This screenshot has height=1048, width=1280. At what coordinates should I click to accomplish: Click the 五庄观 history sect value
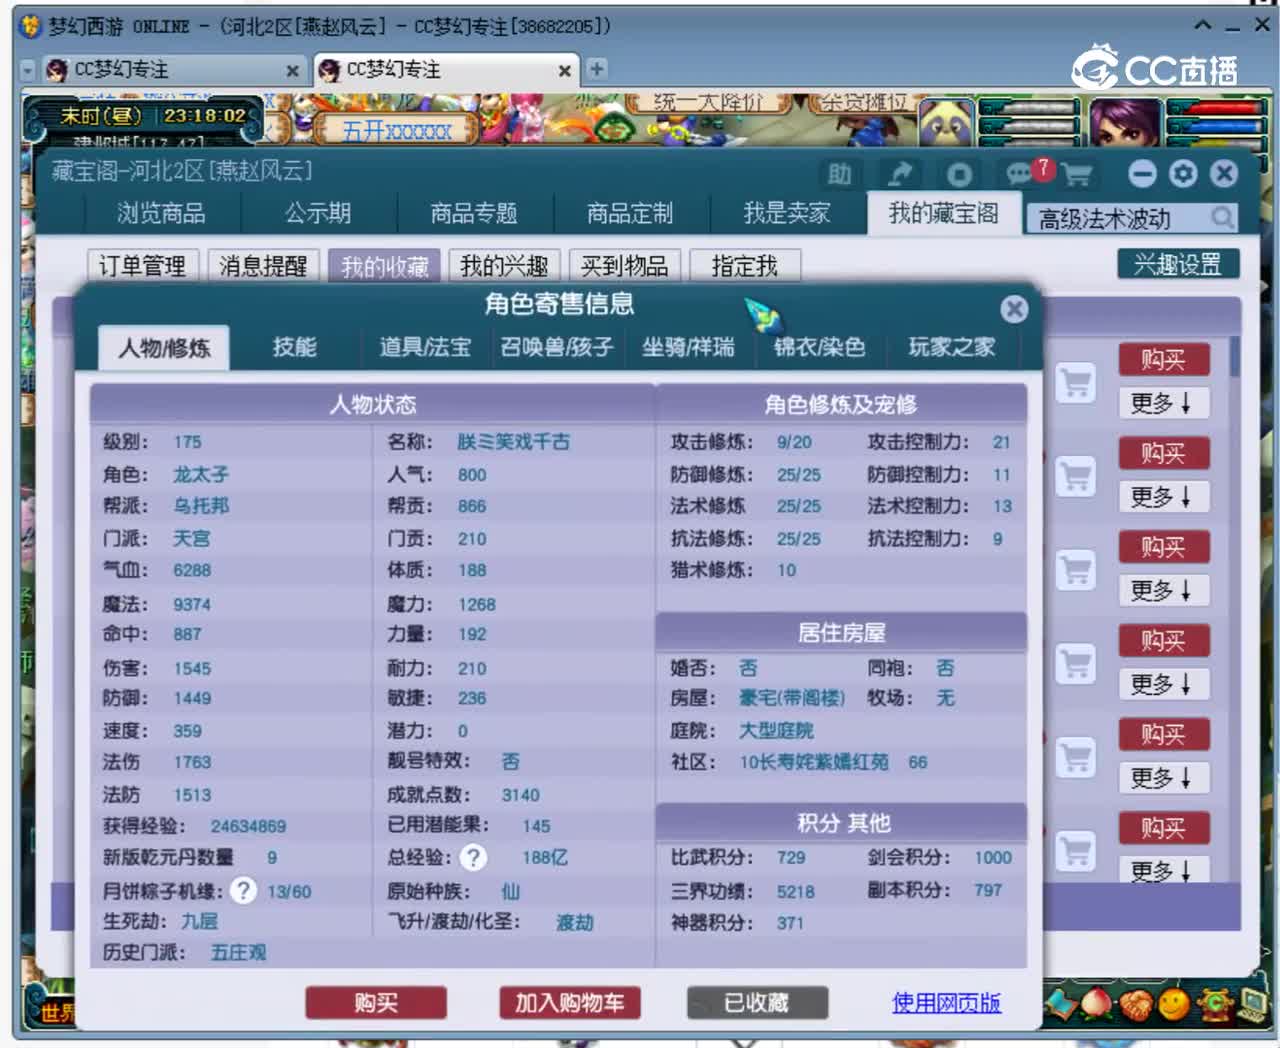pyautogui.click(x=238, y=953)
